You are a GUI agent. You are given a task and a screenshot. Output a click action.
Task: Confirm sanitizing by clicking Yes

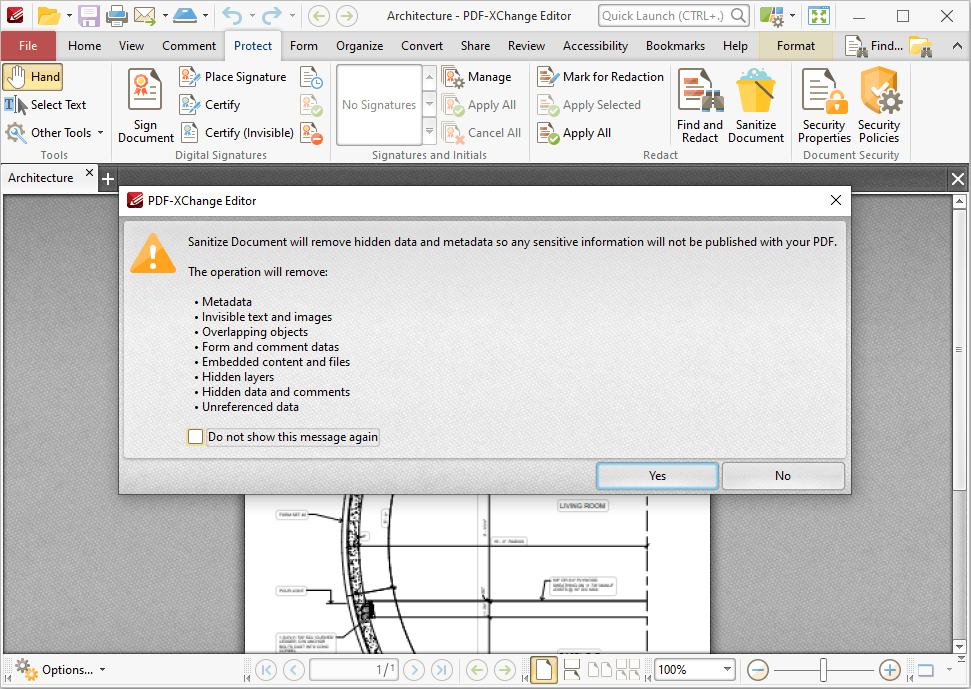[657, 475]
